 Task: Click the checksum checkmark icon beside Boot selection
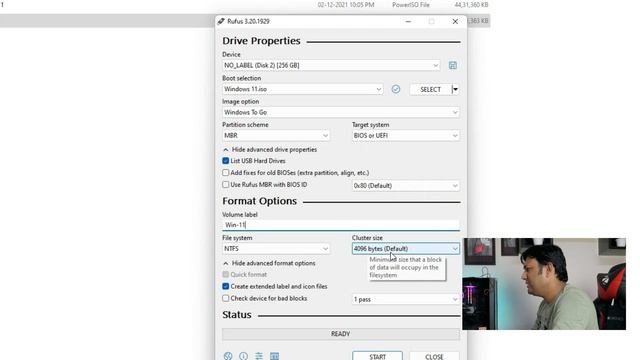[396, 89]
